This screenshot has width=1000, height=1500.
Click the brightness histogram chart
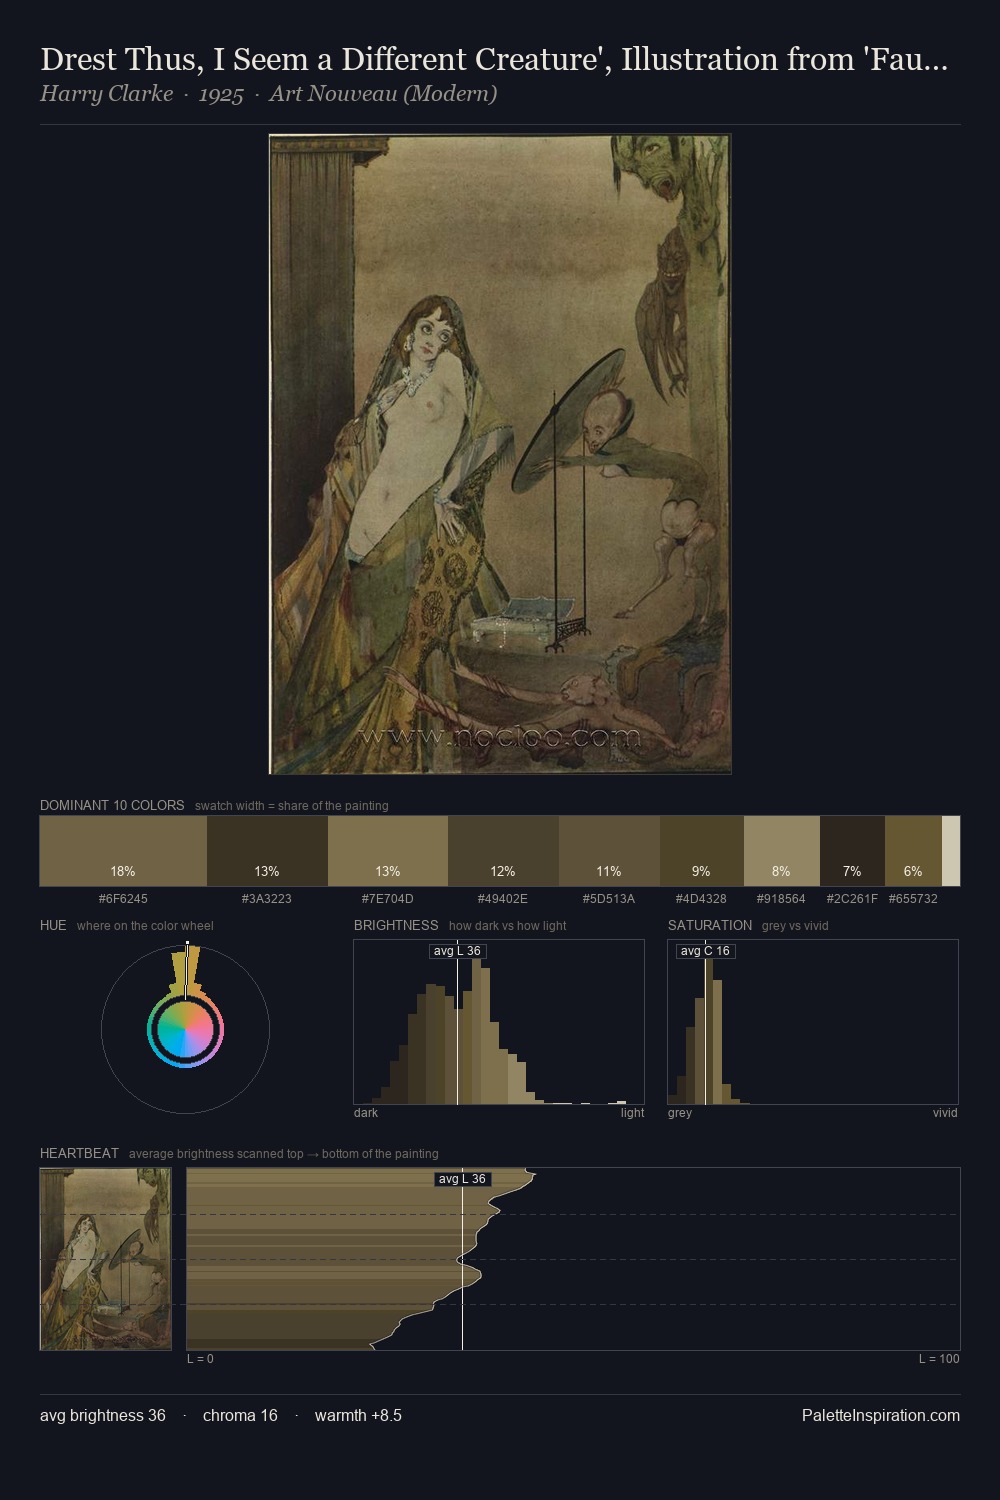499,1022
